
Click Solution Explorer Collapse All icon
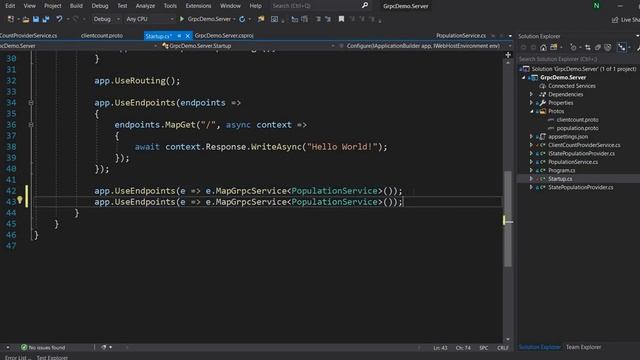tap(598, 48)
